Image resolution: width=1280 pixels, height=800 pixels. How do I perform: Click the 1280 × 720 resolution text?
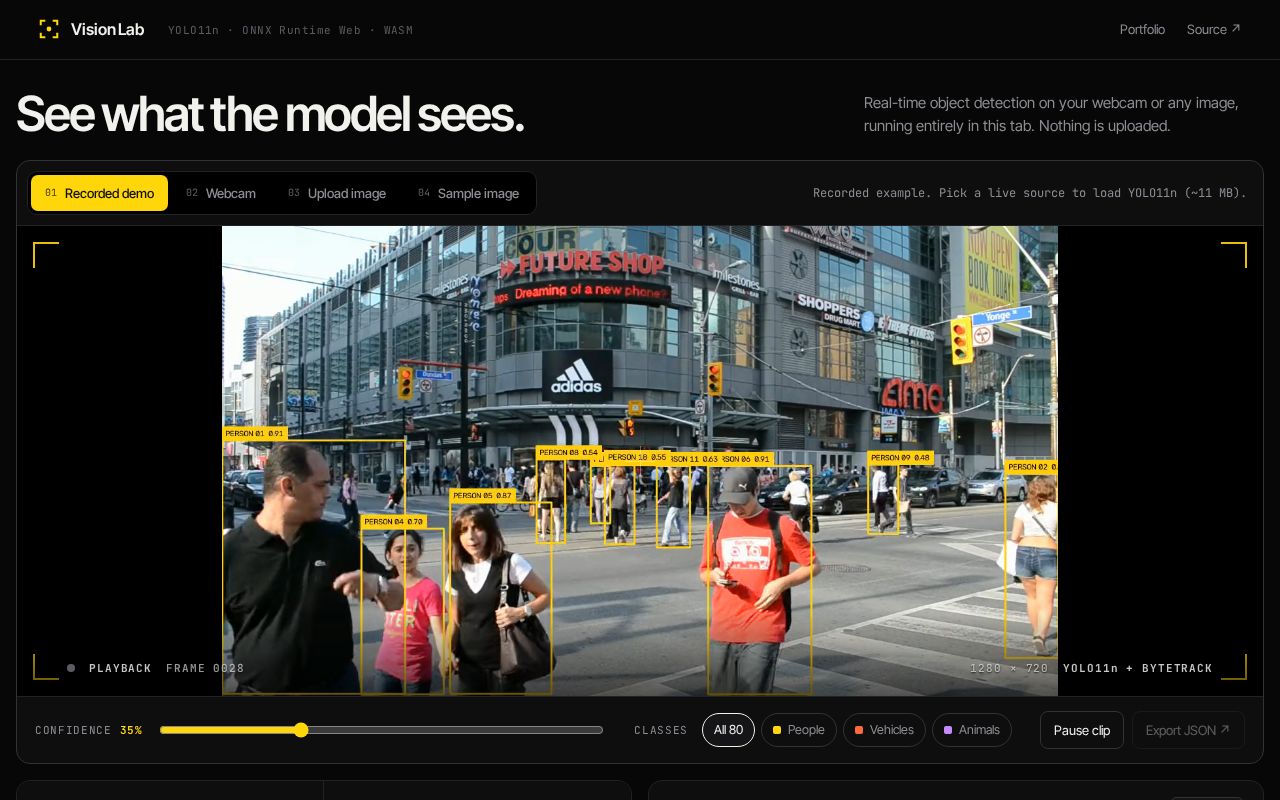1009,668
